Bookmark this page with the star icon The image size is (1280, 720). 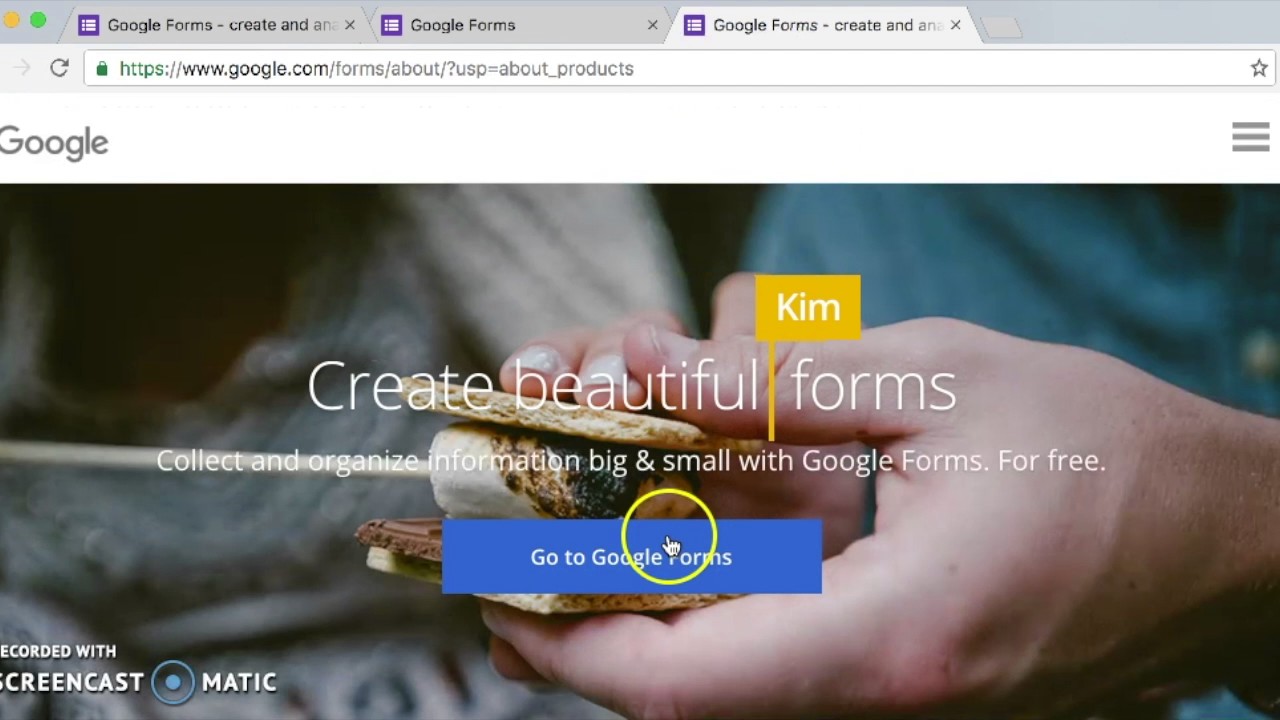(1258, 68)
